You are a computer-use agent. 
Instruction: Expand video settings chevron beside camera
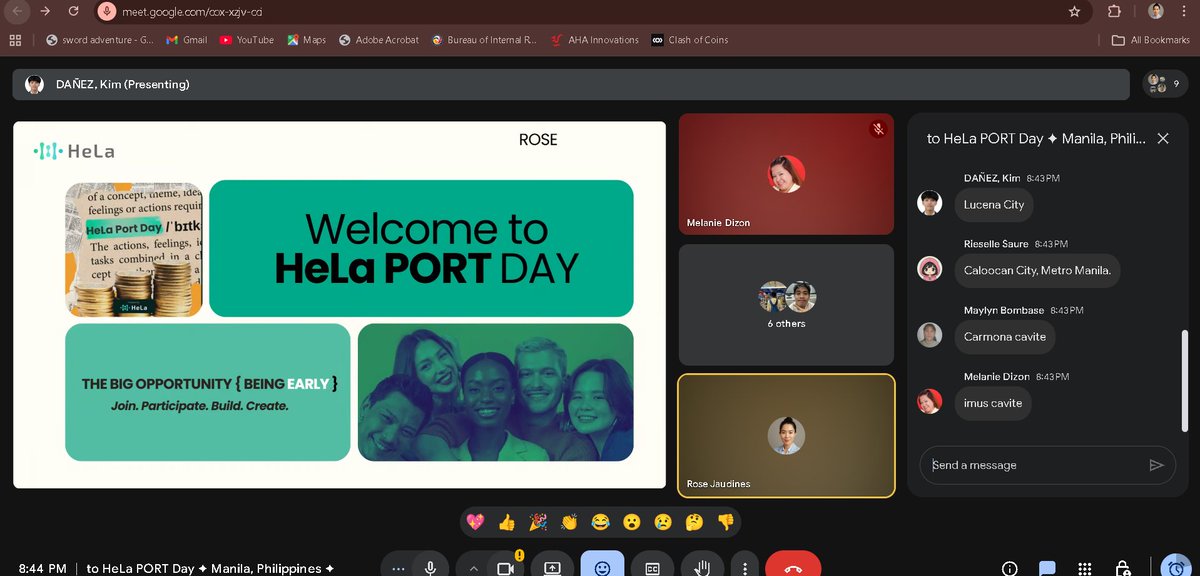pos(473,567)
